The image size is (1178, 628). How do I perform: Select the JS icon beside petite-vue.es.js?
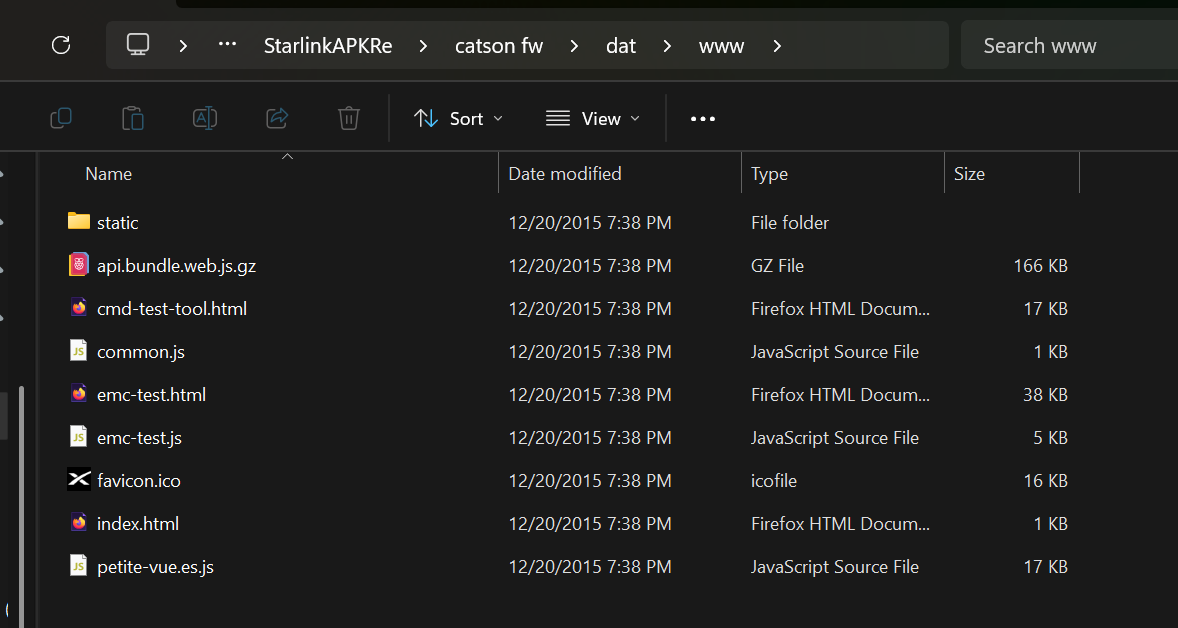[79, 566]
